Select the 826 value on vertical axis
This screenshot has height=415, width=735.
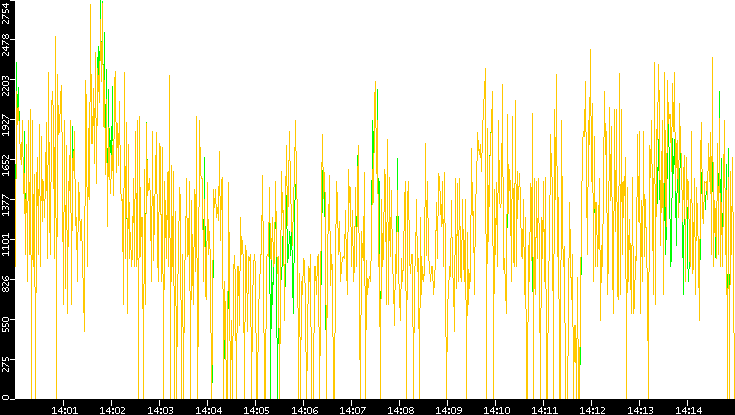[6, 285]
